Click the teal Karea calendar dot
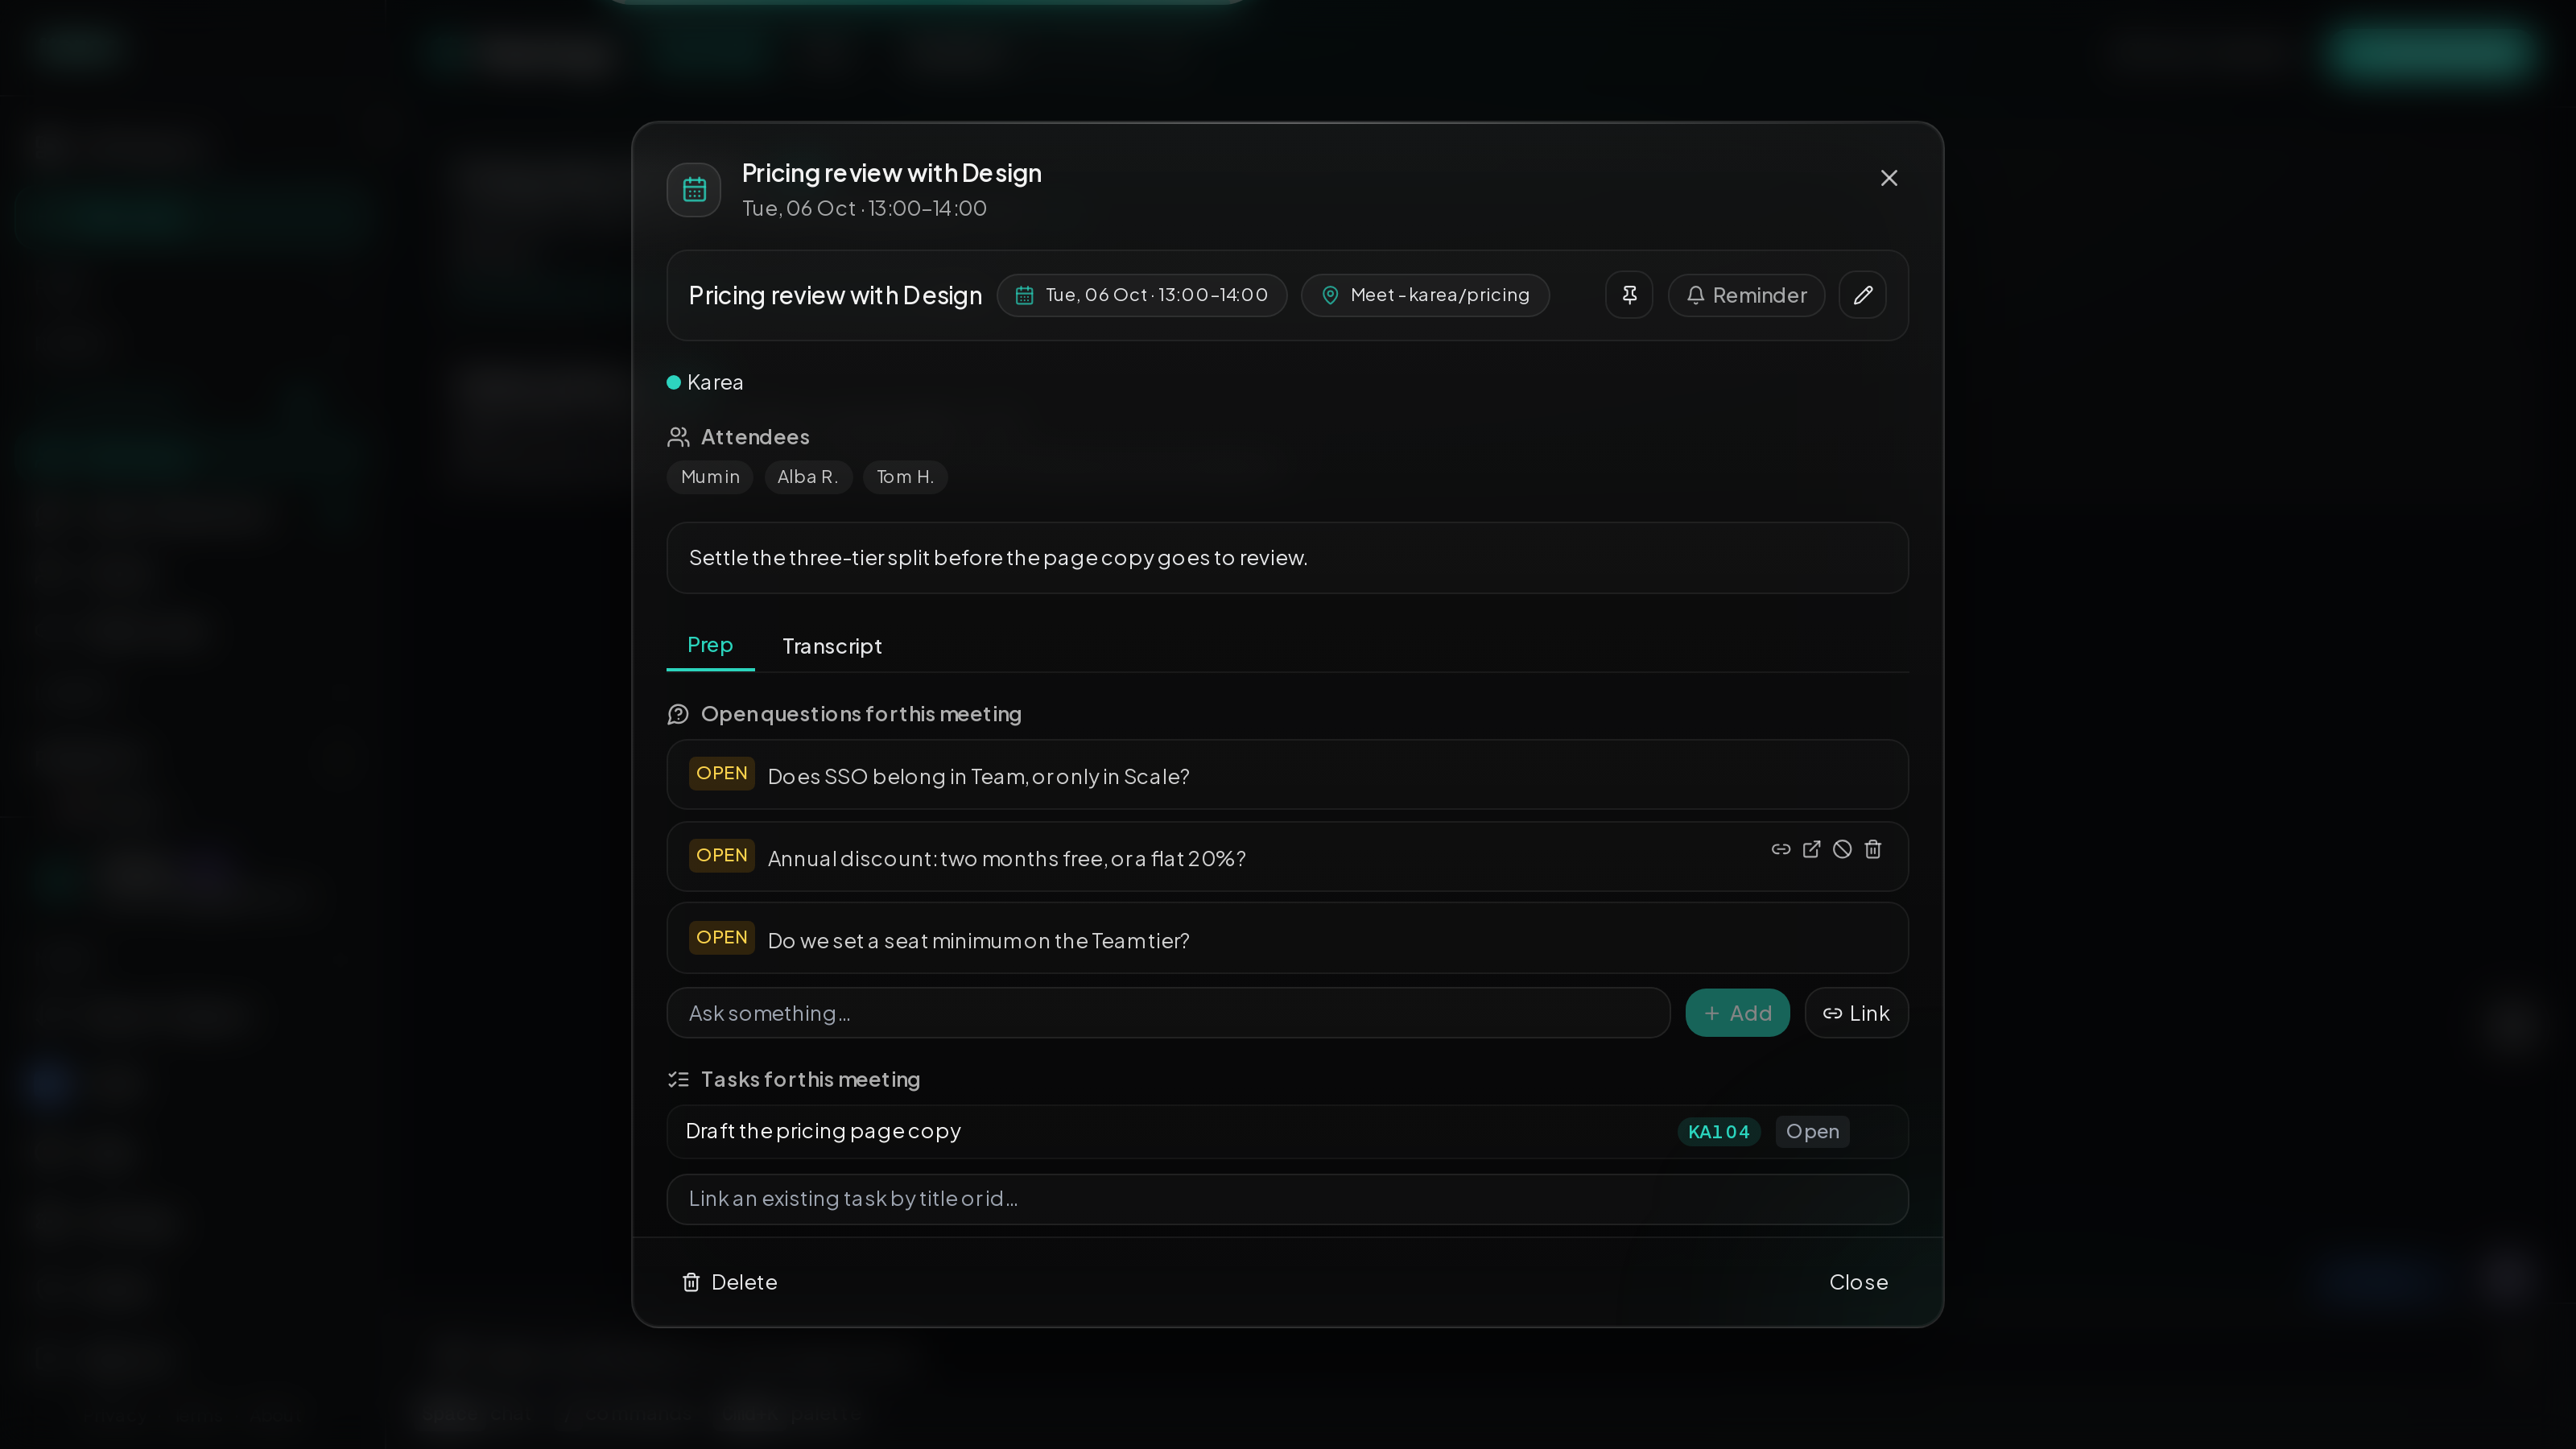 [x=674, y=382]
